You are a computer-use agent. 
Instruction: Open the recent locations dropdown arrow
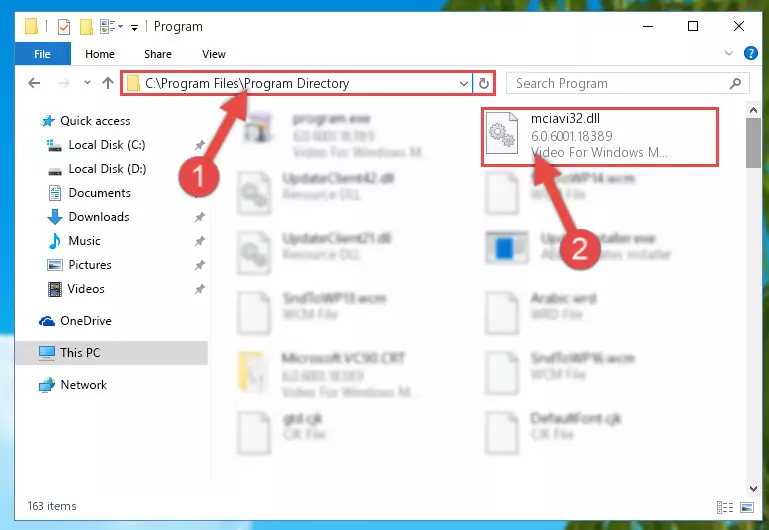tap(87, 82)
